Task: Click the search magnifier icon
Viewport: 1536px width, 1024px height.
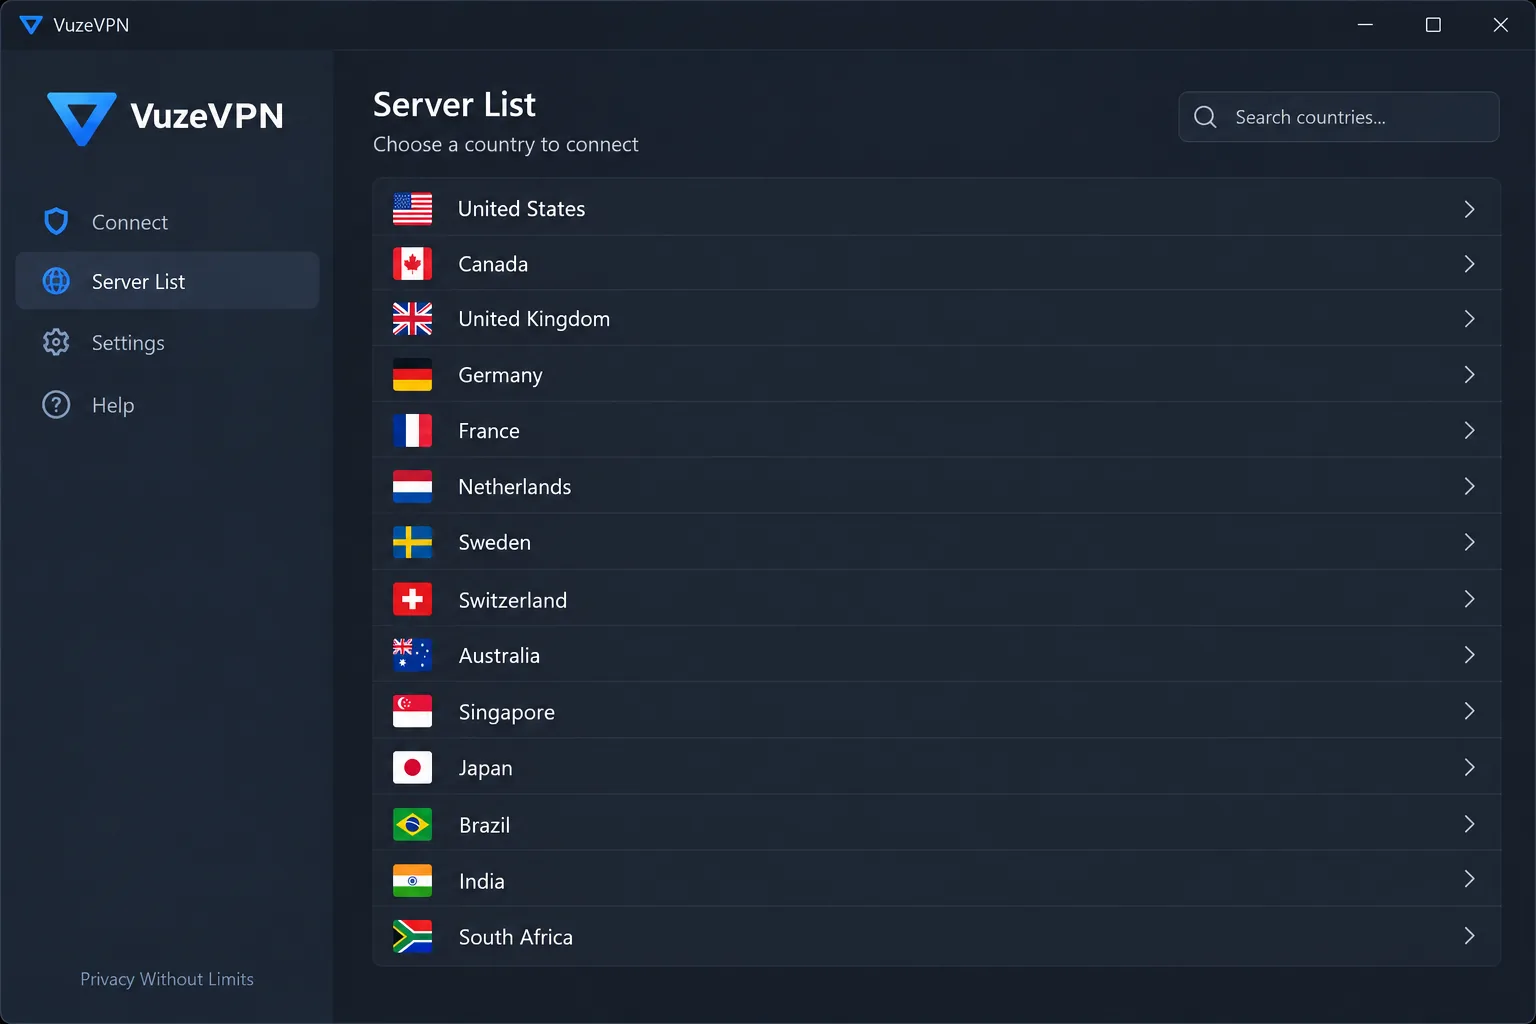Action: pyautogui.click(x=1205, y=117)
